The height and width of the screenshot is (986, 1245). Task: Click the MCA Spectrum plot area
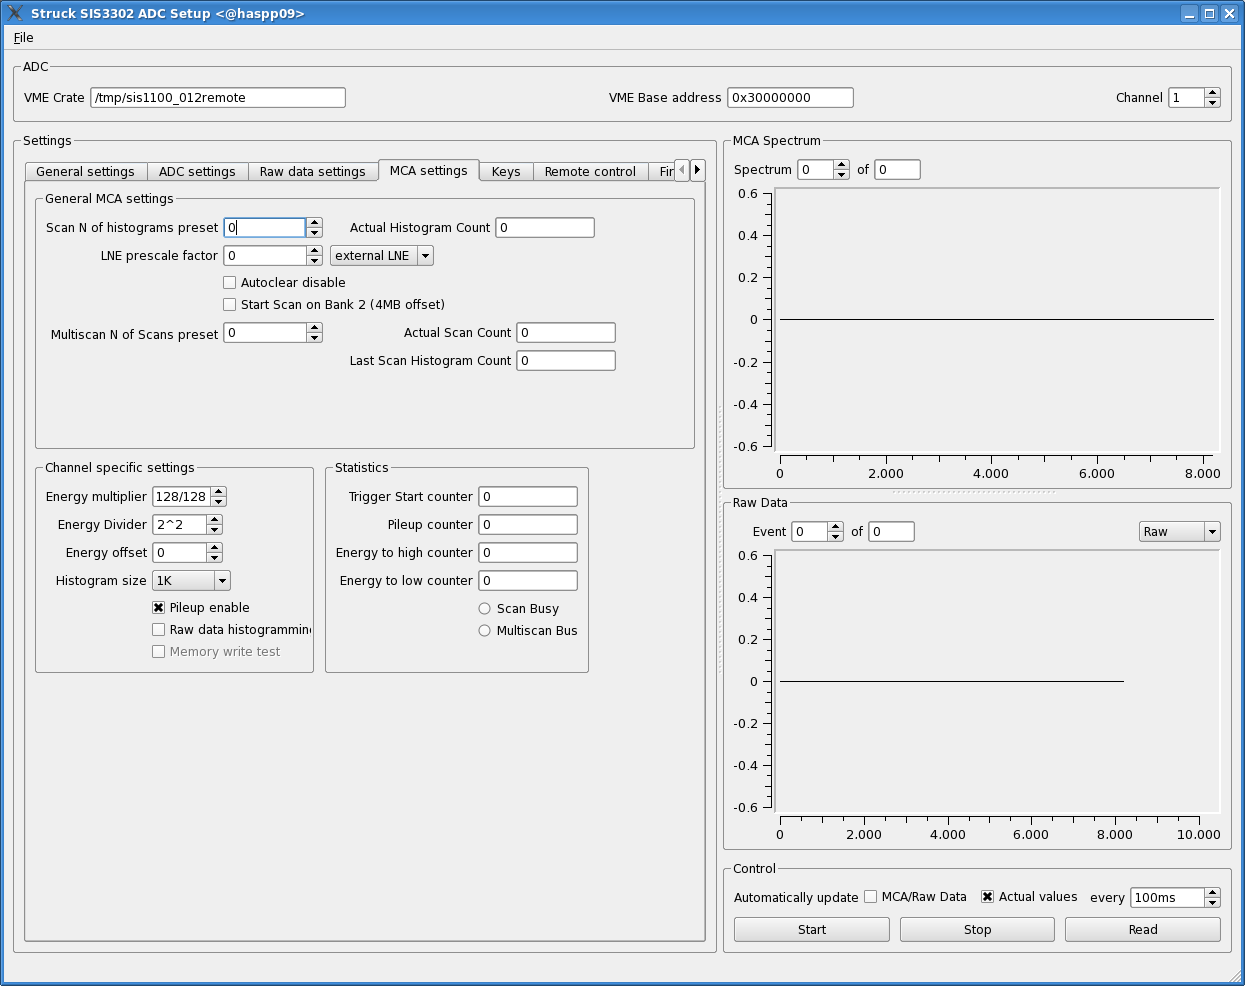click(997, 320)
